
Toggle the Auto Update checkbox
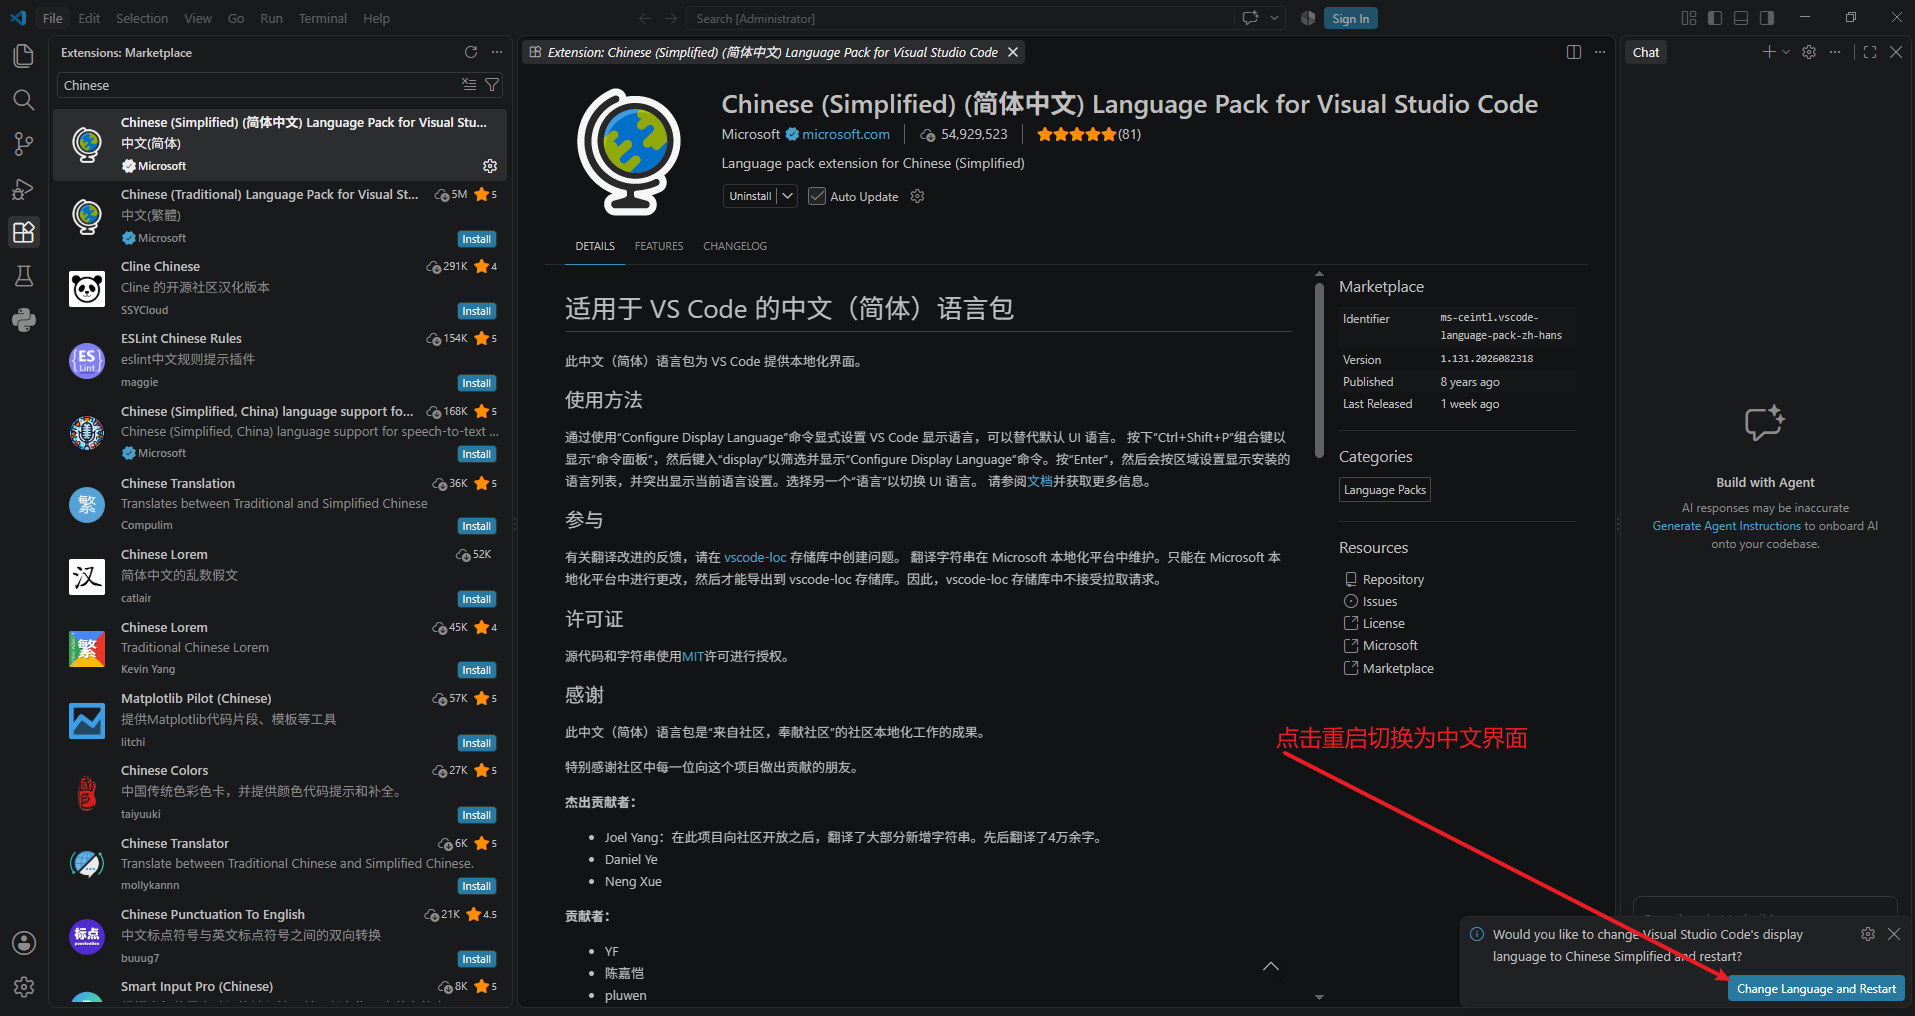817,196
